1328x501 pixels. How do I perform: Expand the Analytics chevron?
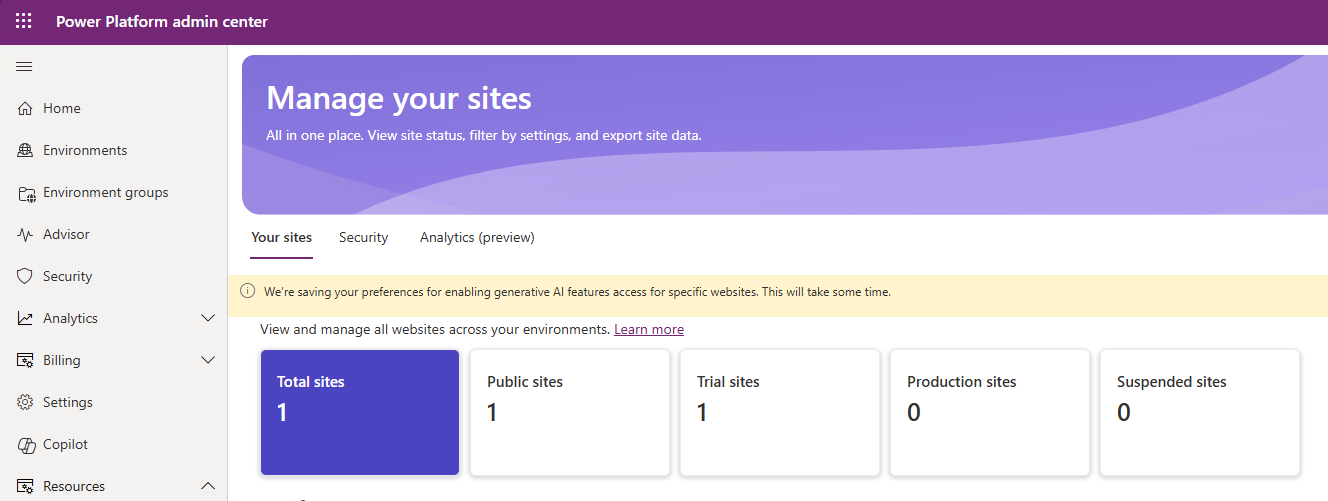pos(208,319)
